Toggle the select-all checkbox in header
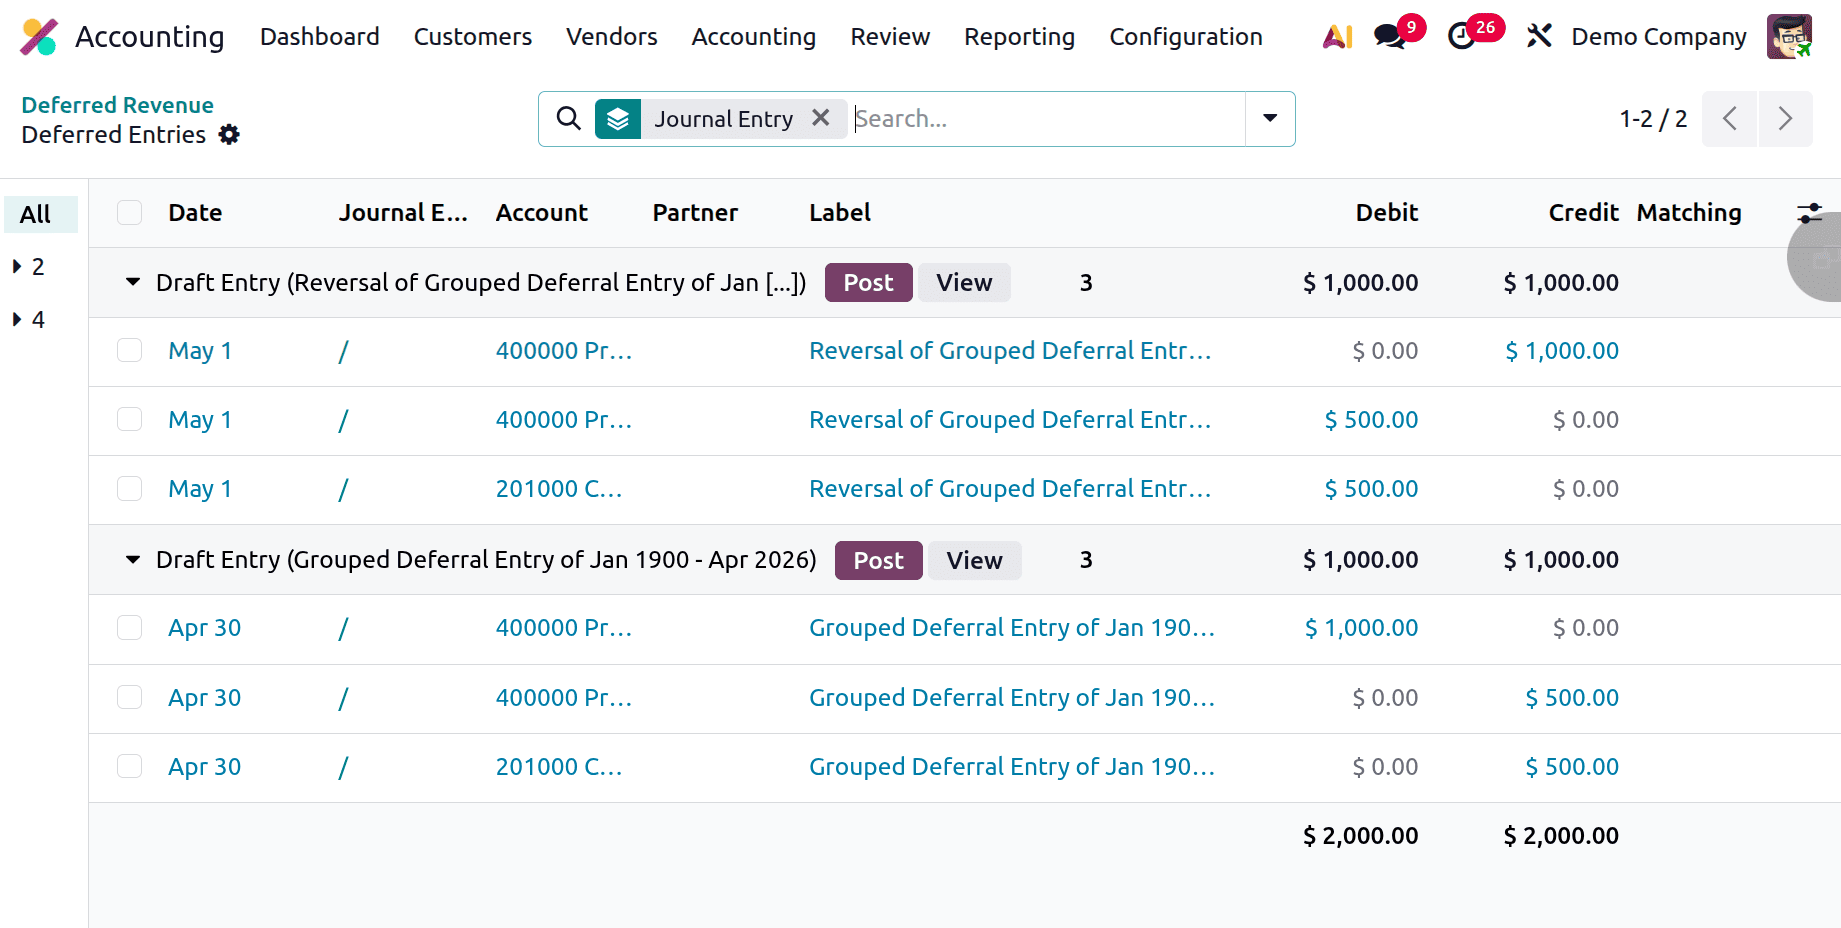1841x928 pixels. (129, 212)
